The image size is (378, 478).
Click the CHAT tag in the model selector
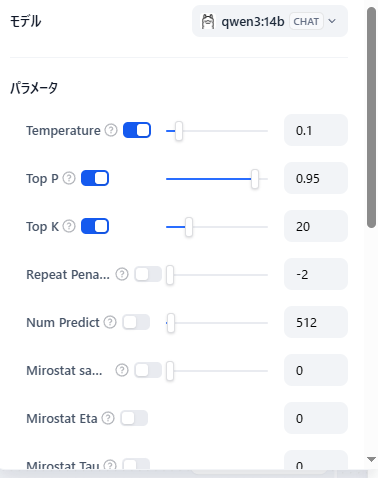pos(306,21)
